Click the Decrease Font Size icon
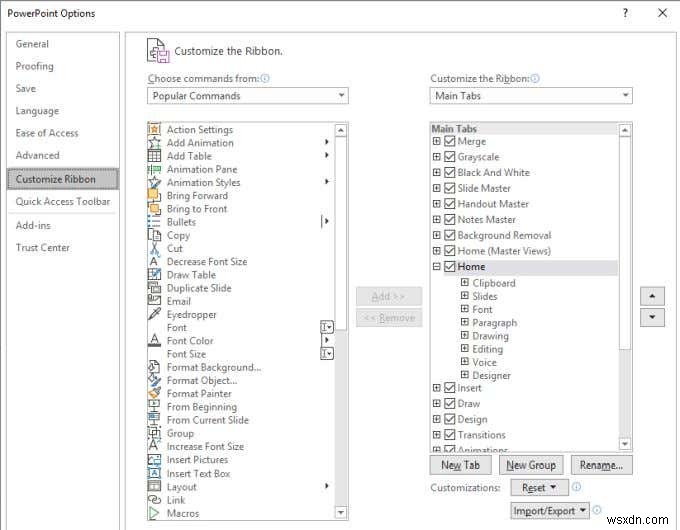680x530 pixels. 154,262
